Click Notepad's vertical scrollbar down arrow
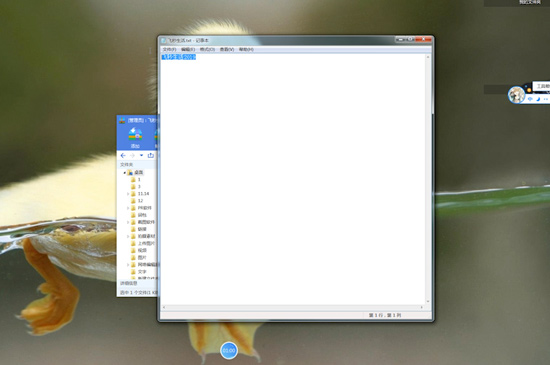Screen dimensions: 550x365 tap(428, 301)
